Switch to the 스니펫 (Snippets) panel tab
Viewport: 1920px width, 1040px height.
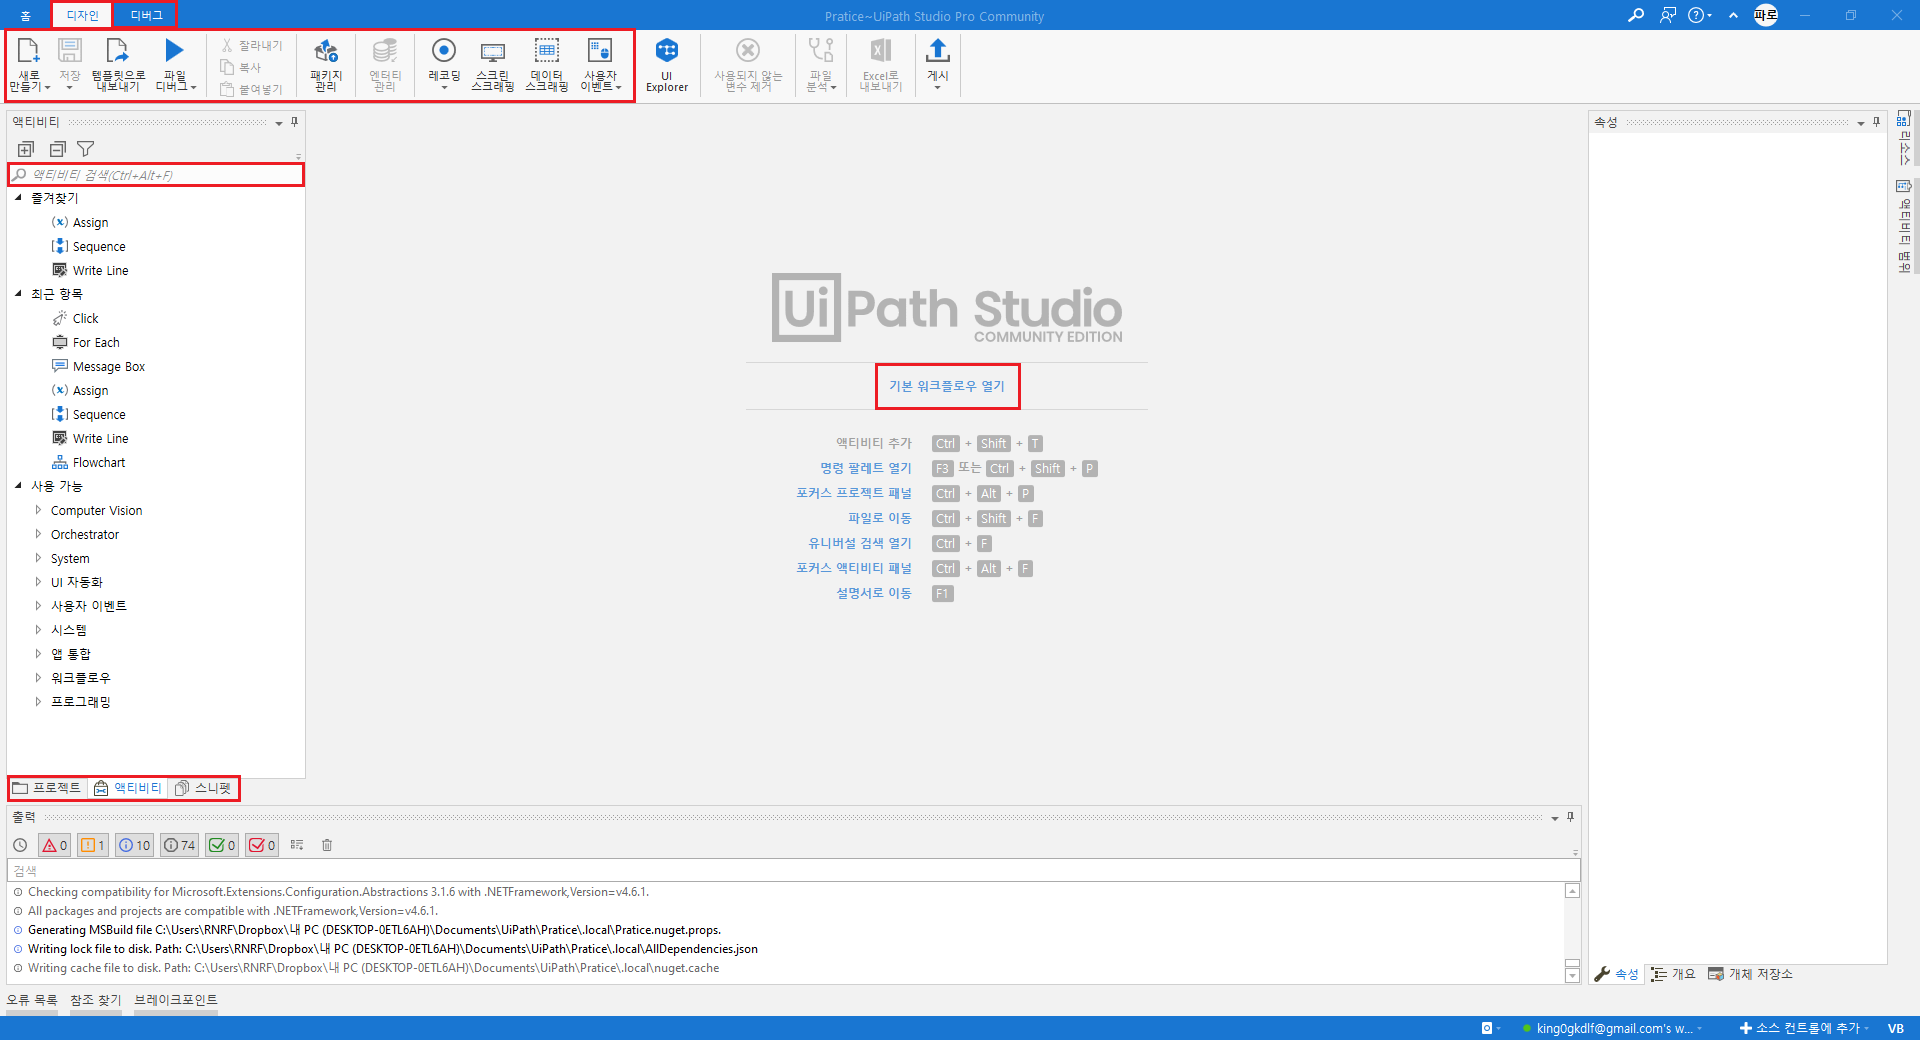point(204,788)
